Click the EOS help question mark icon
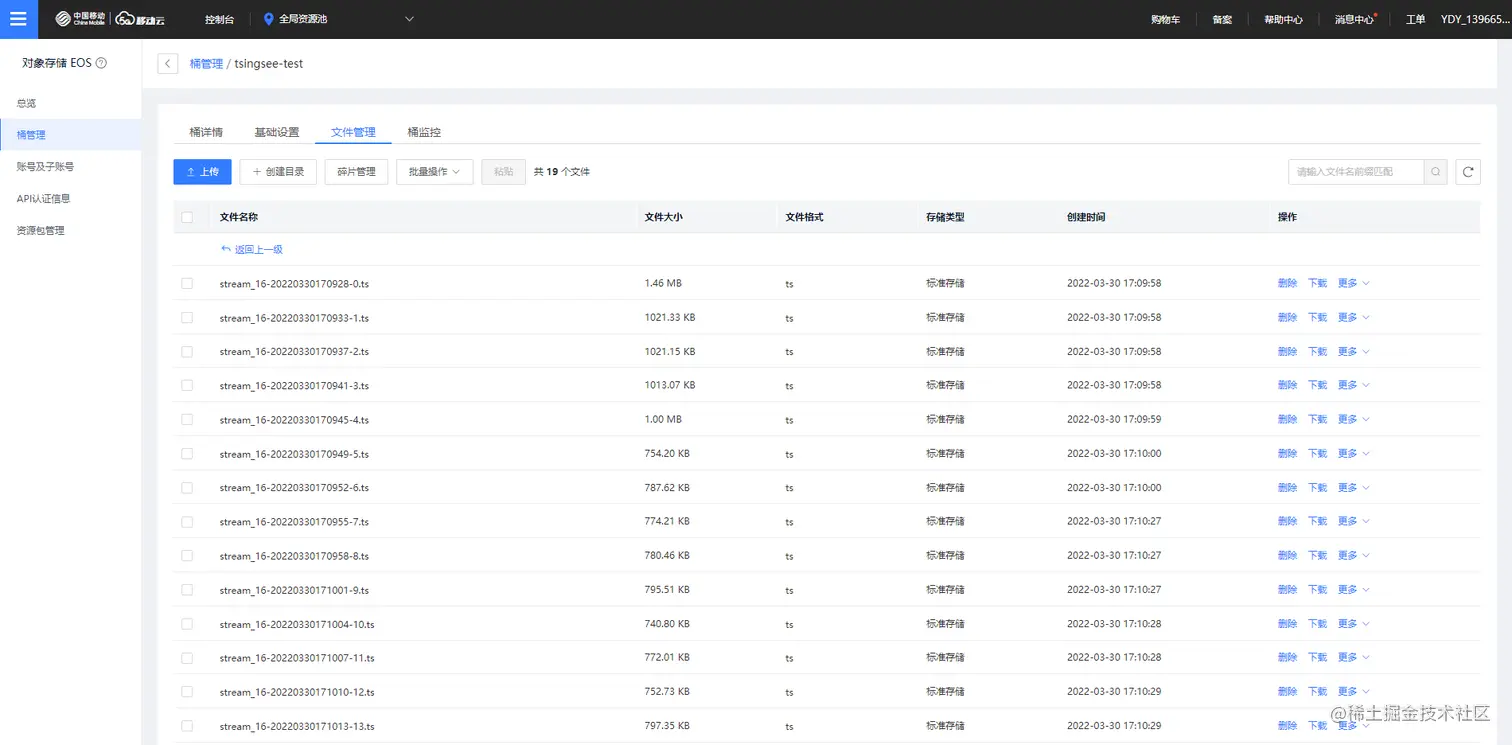The width and height of the screenshot is (1512, 745). 101,63
